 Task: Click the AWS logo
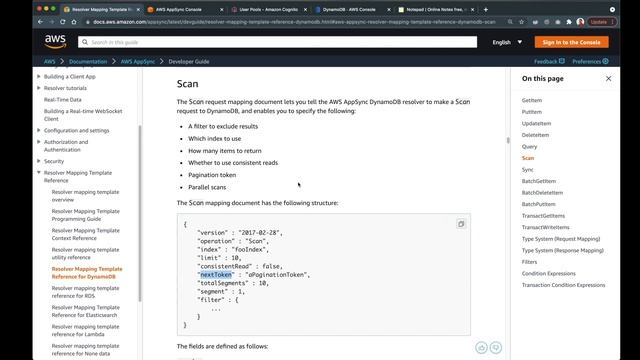pos(56,42)
